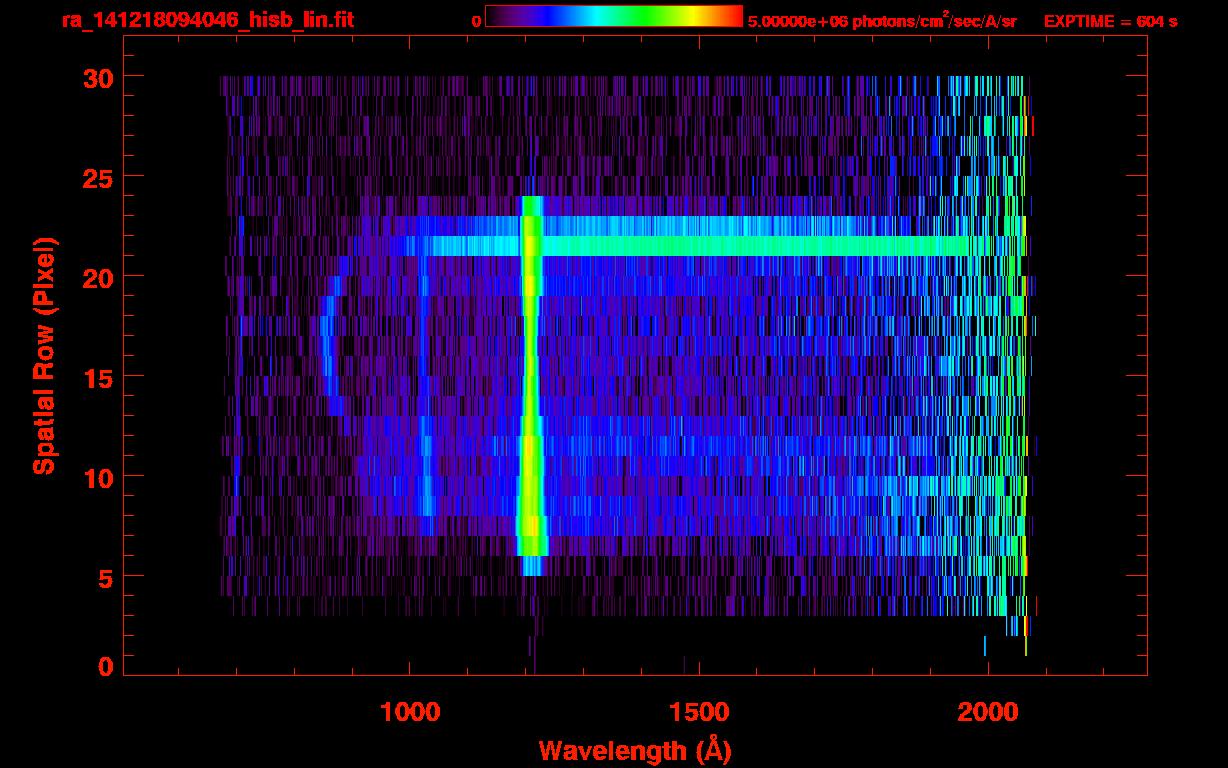Click the x-axis tick label 1500
Viewport: 1228px width, 768px height.
point(698,712)
